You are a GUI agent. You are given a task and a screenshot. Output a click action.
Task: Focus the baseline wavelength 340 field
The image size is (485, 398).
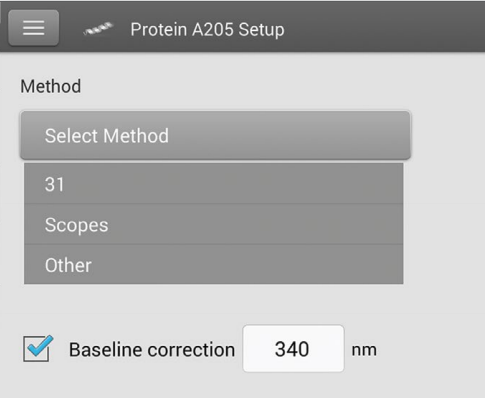point(293,349)
